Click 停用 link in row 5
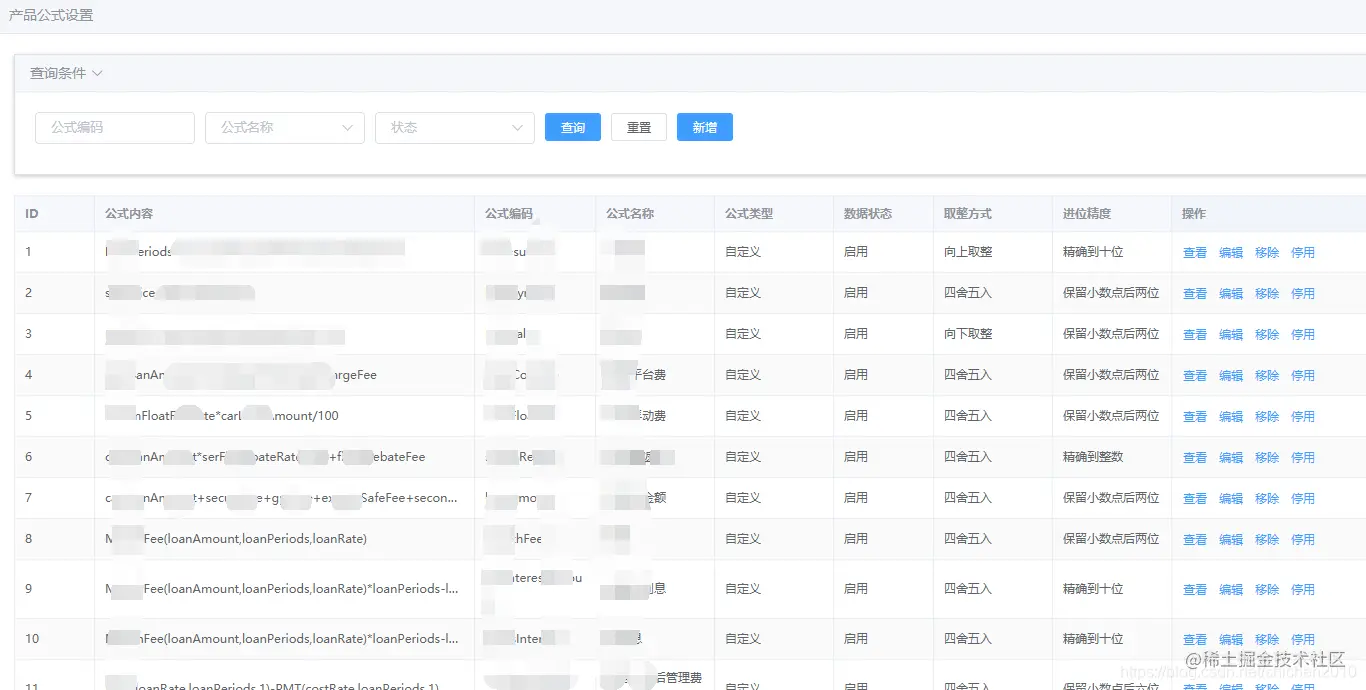The width and height of the screenshot is (1366, 690). coord(1303,417)
